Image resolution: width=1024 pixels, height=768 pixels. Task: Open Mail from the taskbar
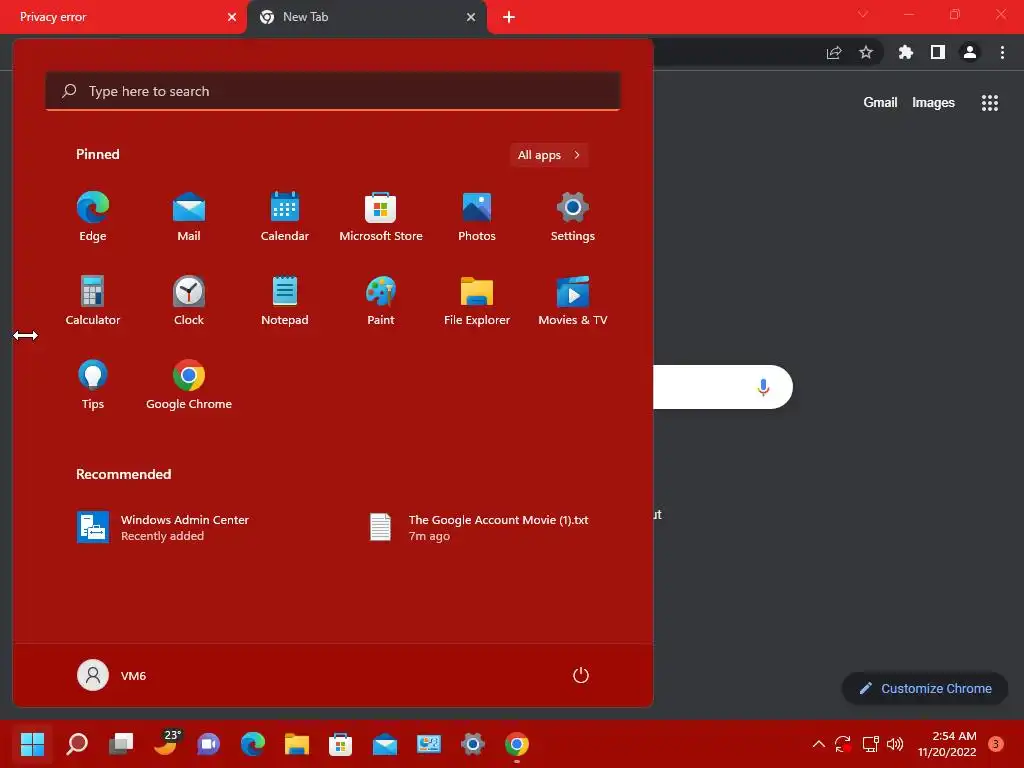tap(385, 744)
